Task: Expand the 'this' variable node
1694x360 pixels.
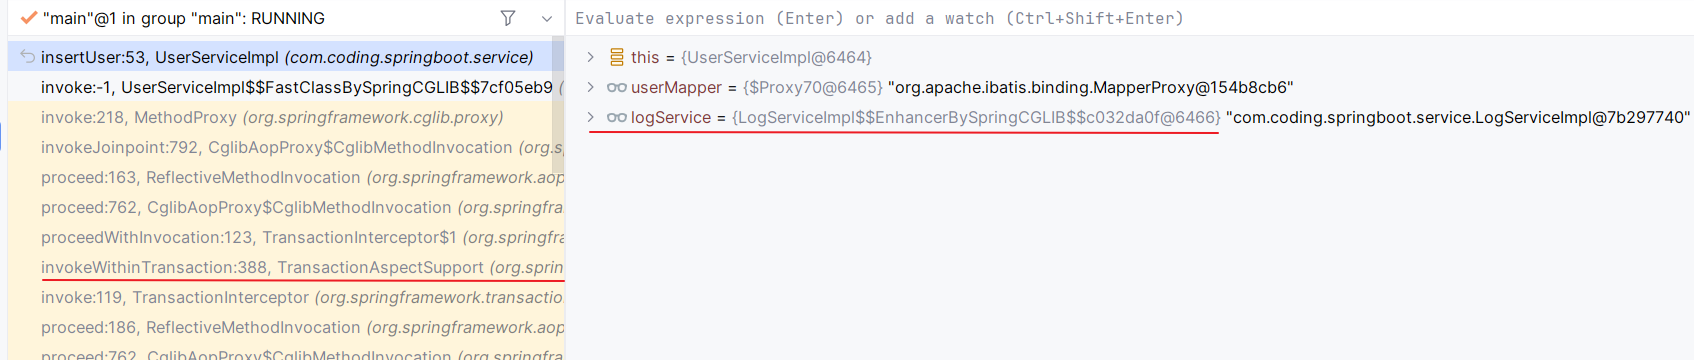Action: pos(591,57)
